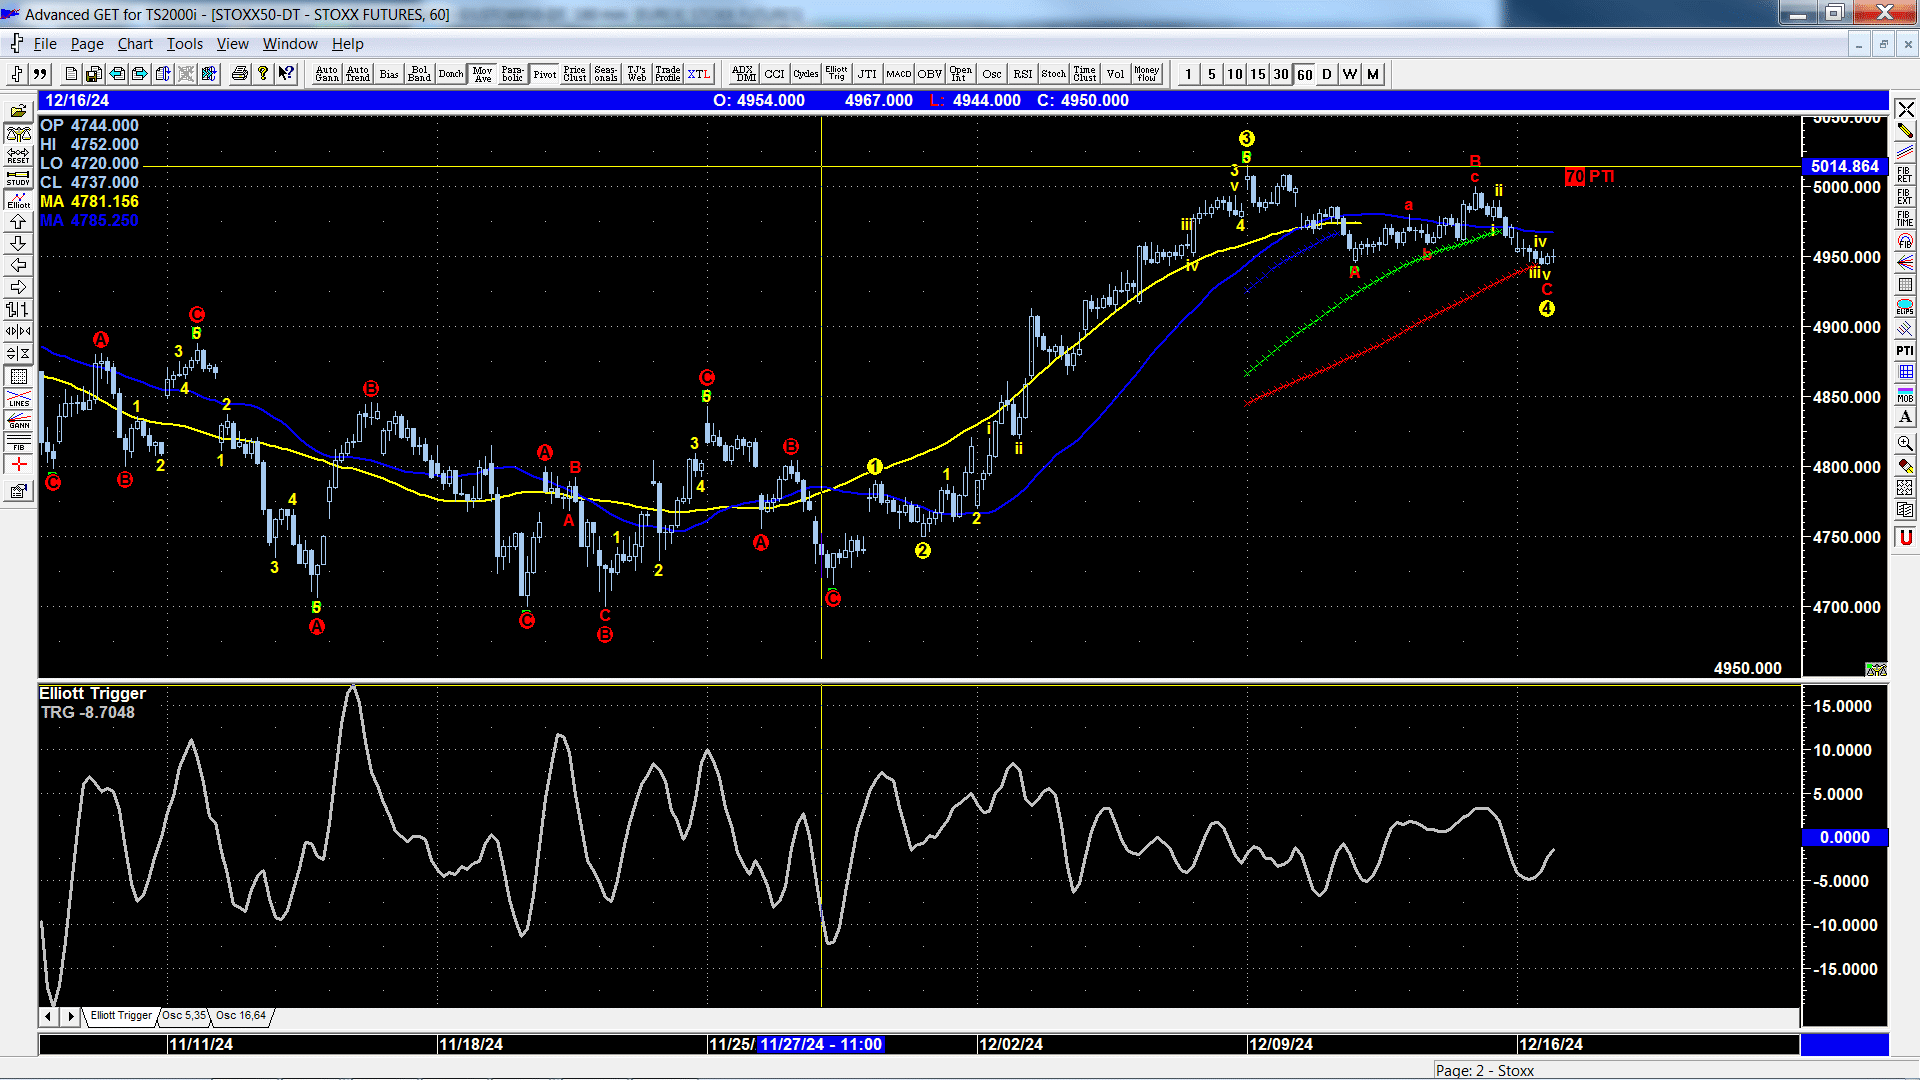
Task: Click the magnifier zoom icon in right sidebar
Action: tap(1905, 443)
